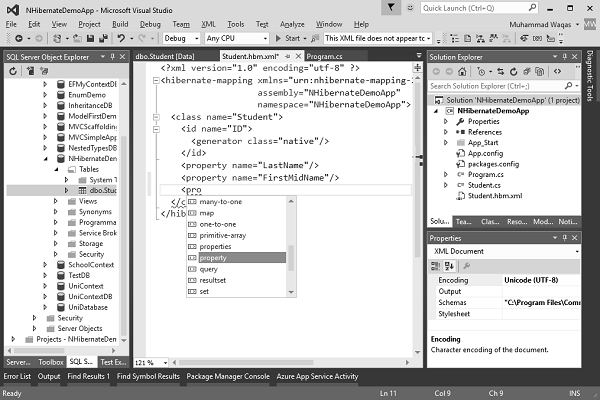
Task: Open the Analyze menu
Action: tap(292, 24)
